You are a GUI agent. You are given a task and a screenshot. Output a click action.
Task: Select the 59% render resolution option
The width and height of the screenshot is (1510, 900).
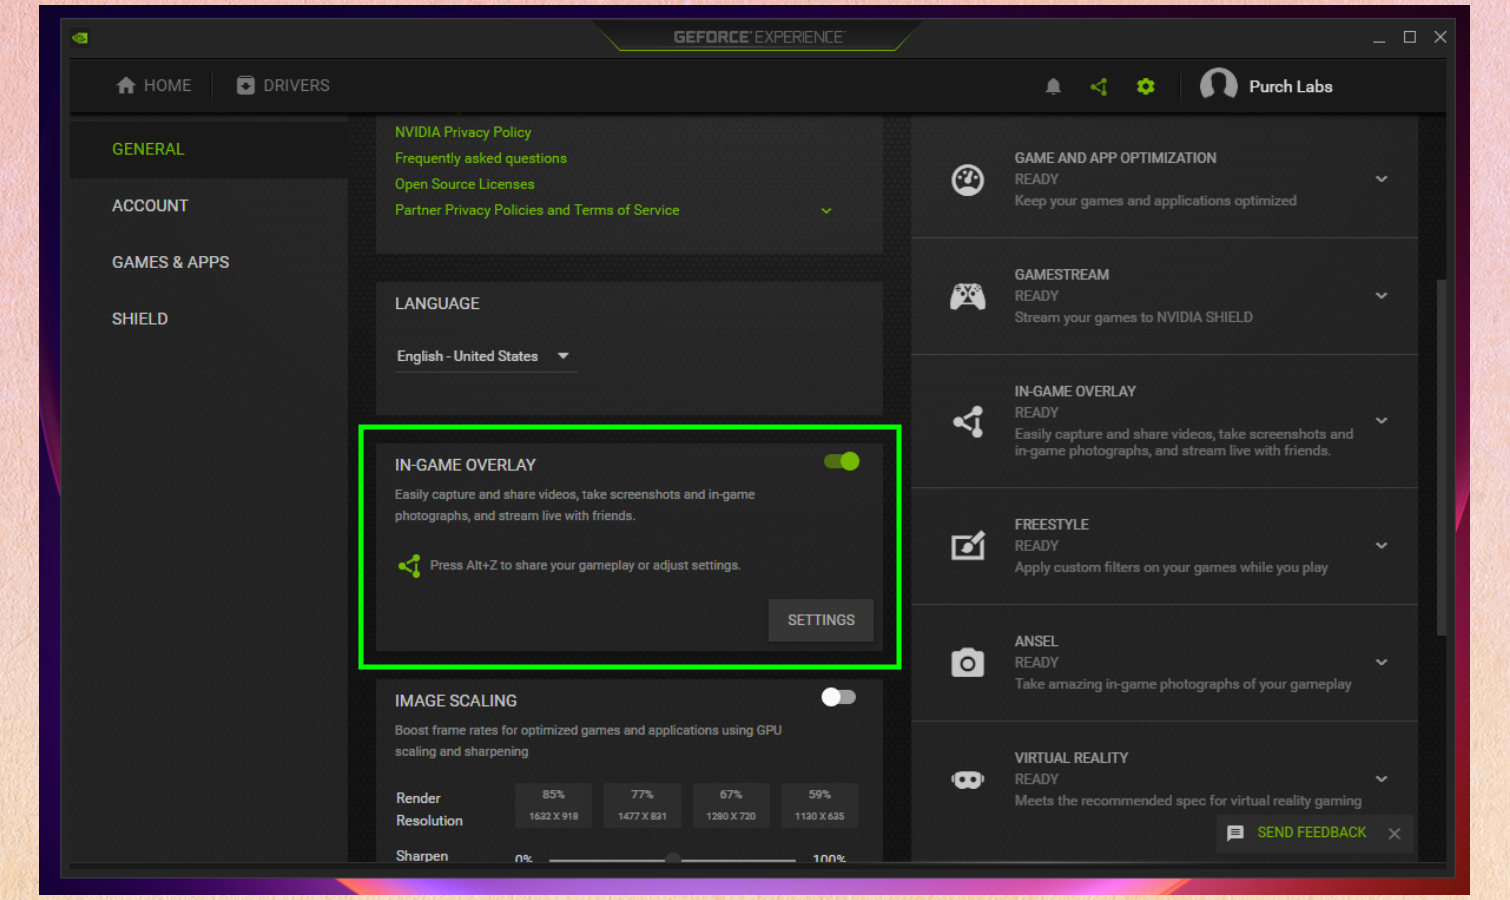[820, 805]
